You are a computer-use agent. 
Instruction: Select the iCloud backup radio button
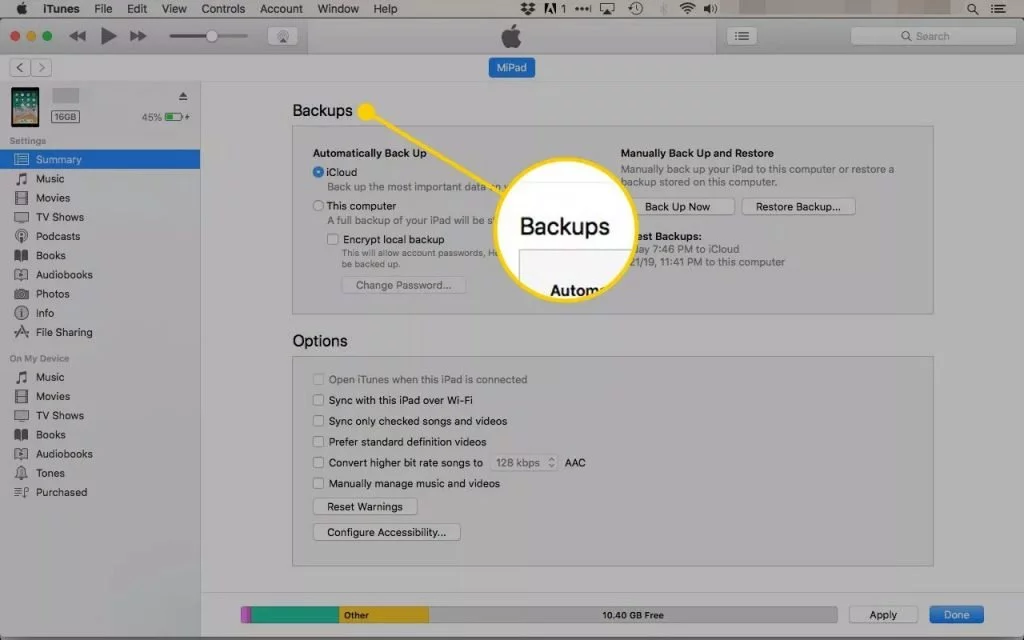(318, 172)
